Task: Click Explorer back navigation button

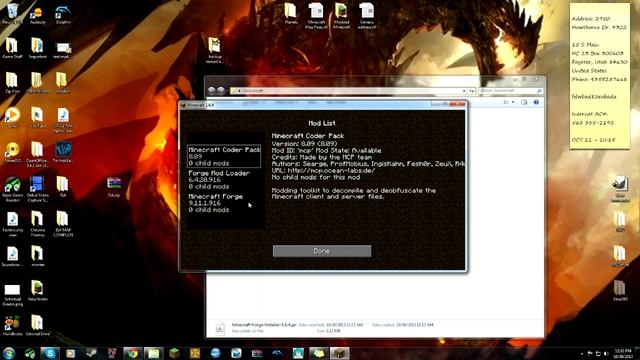Action: [x=212, y=91]
